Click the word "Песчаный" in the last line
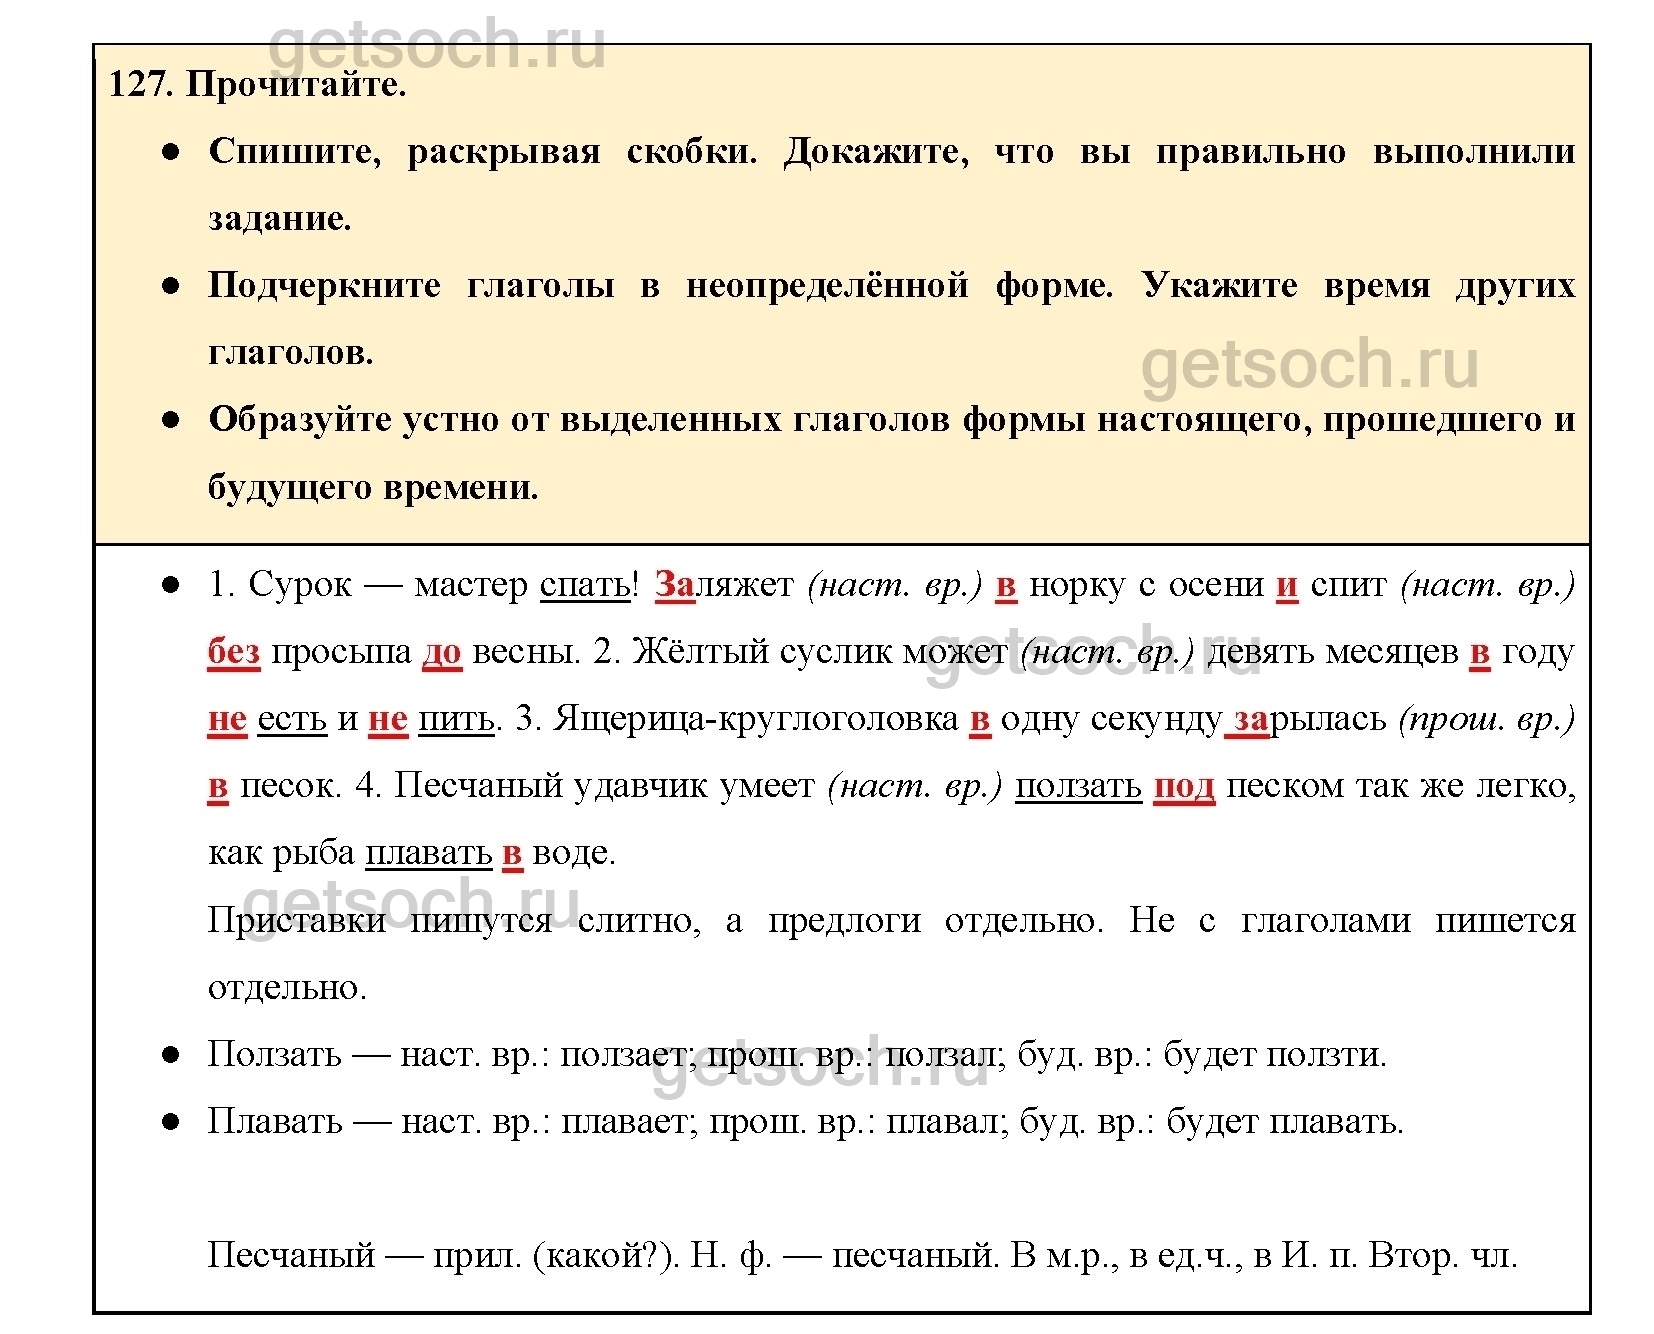The width and height of the screenshot is (1654, 1334). (291, 1254)
